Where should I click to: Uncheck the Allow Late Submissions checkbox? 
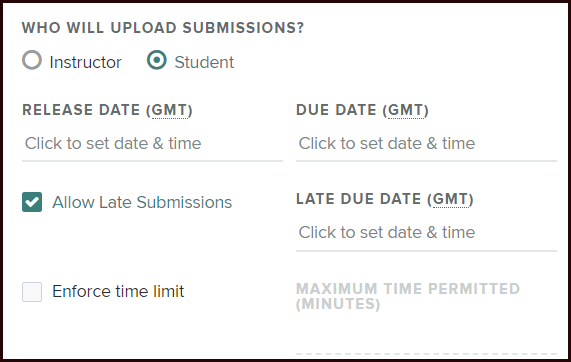pos(32,202)
